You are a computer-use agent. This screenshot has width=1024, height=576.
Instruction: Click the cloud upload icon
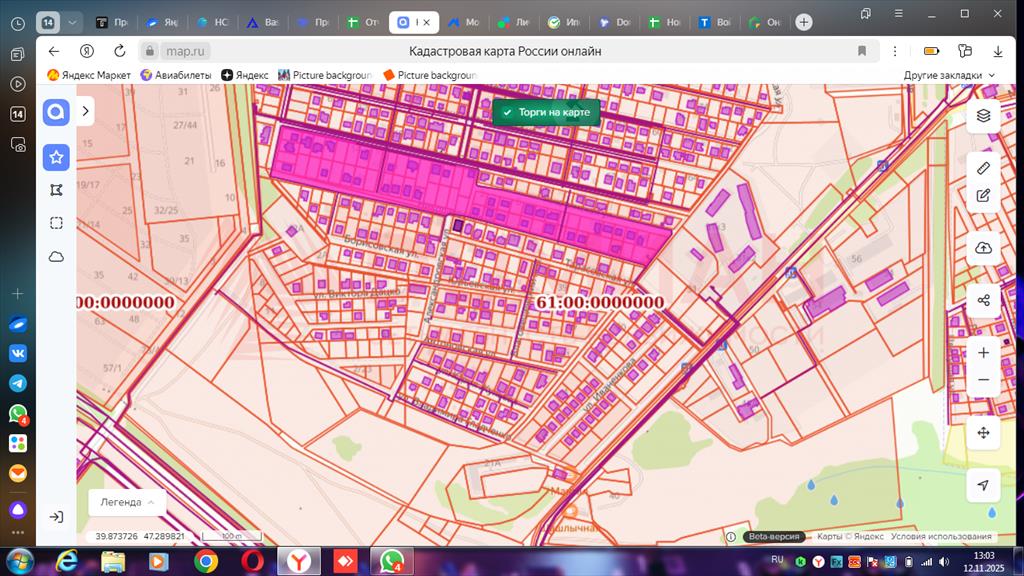tap(983, 248)
